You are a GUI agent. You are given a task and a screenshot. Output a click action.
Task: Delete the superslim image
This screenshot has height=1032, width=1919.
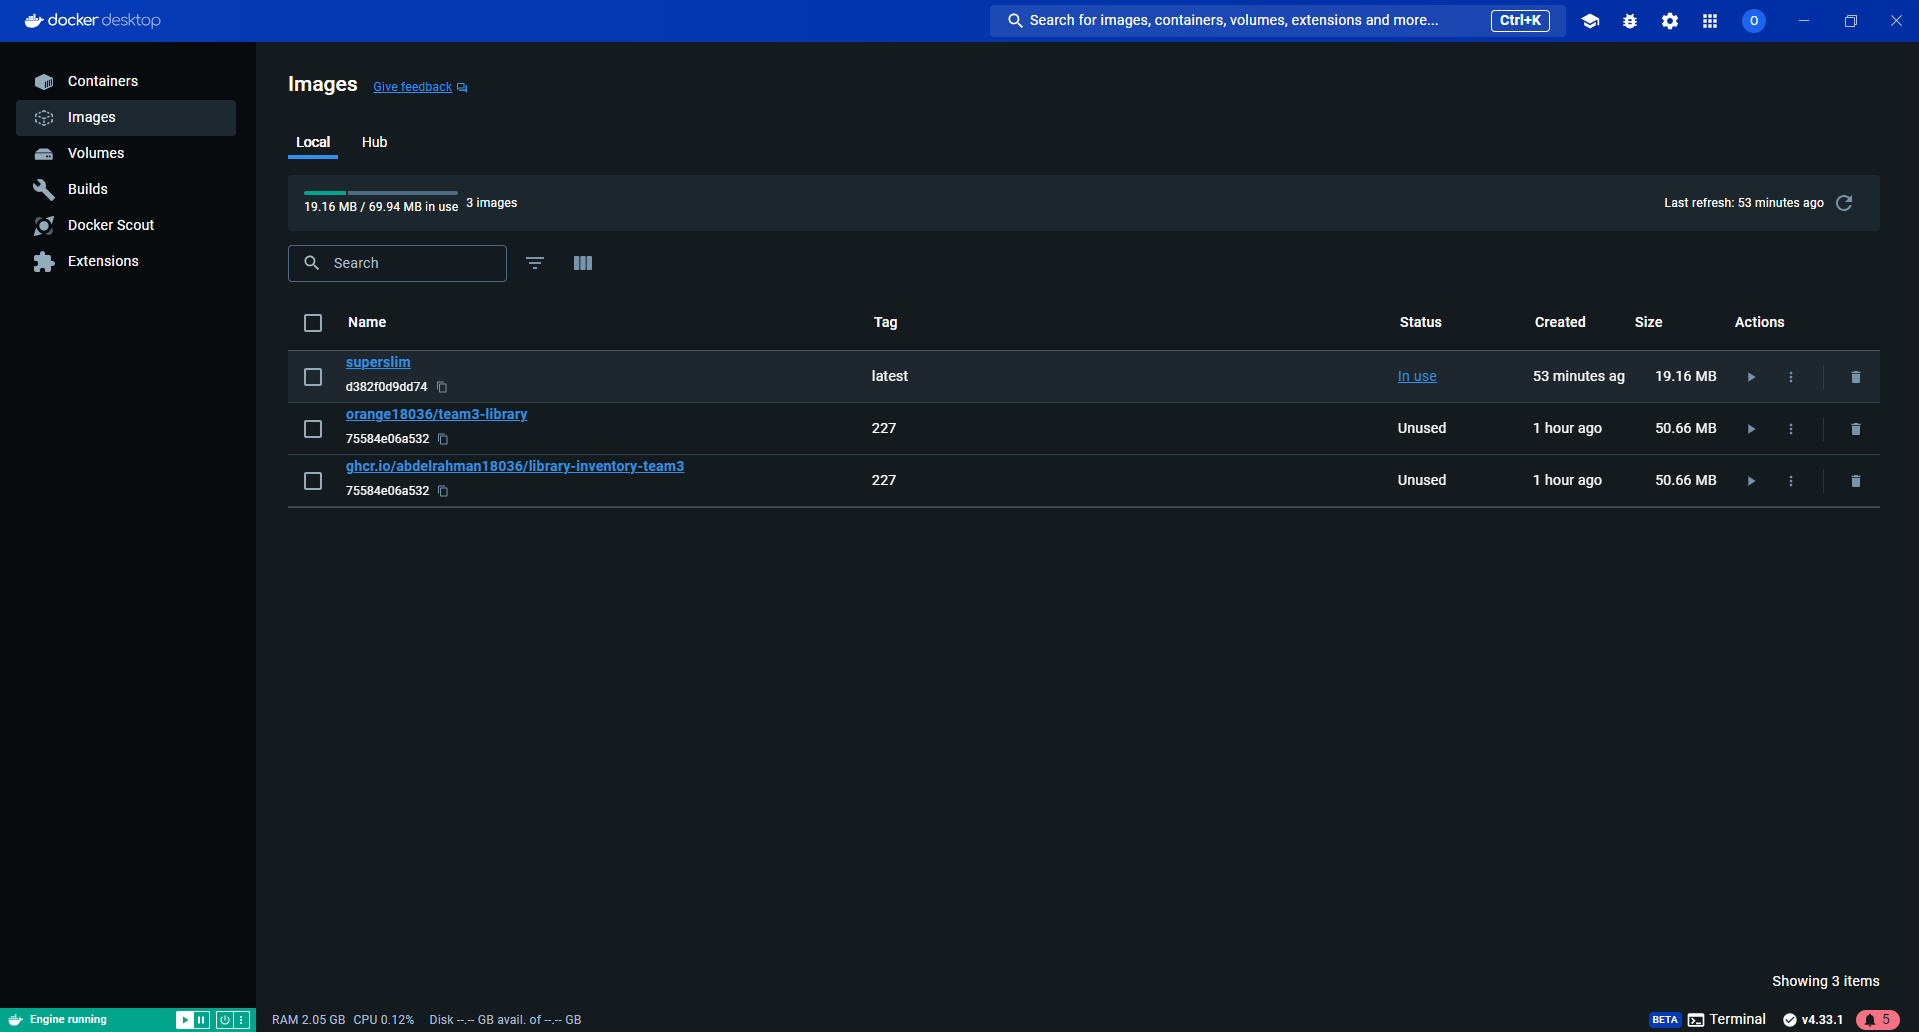[1856, 377]
